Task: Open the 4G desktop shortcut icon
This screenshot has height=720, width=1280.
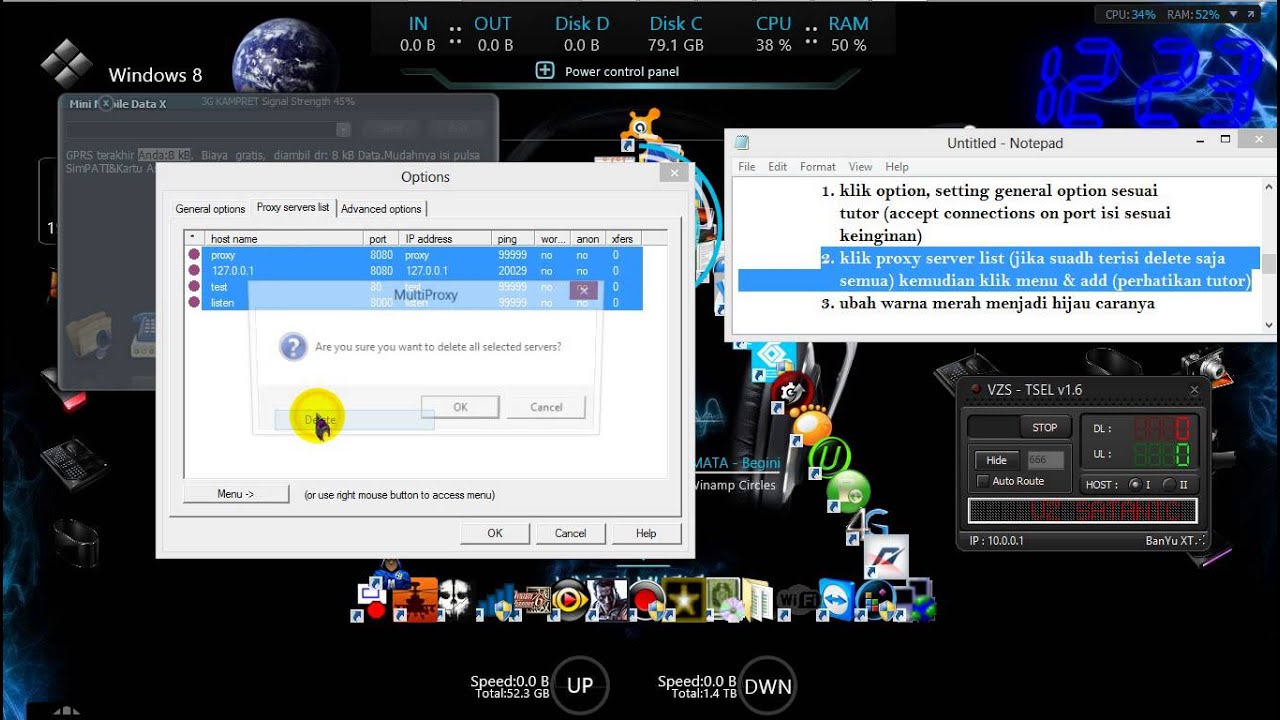Action: [x=867, y=526]
